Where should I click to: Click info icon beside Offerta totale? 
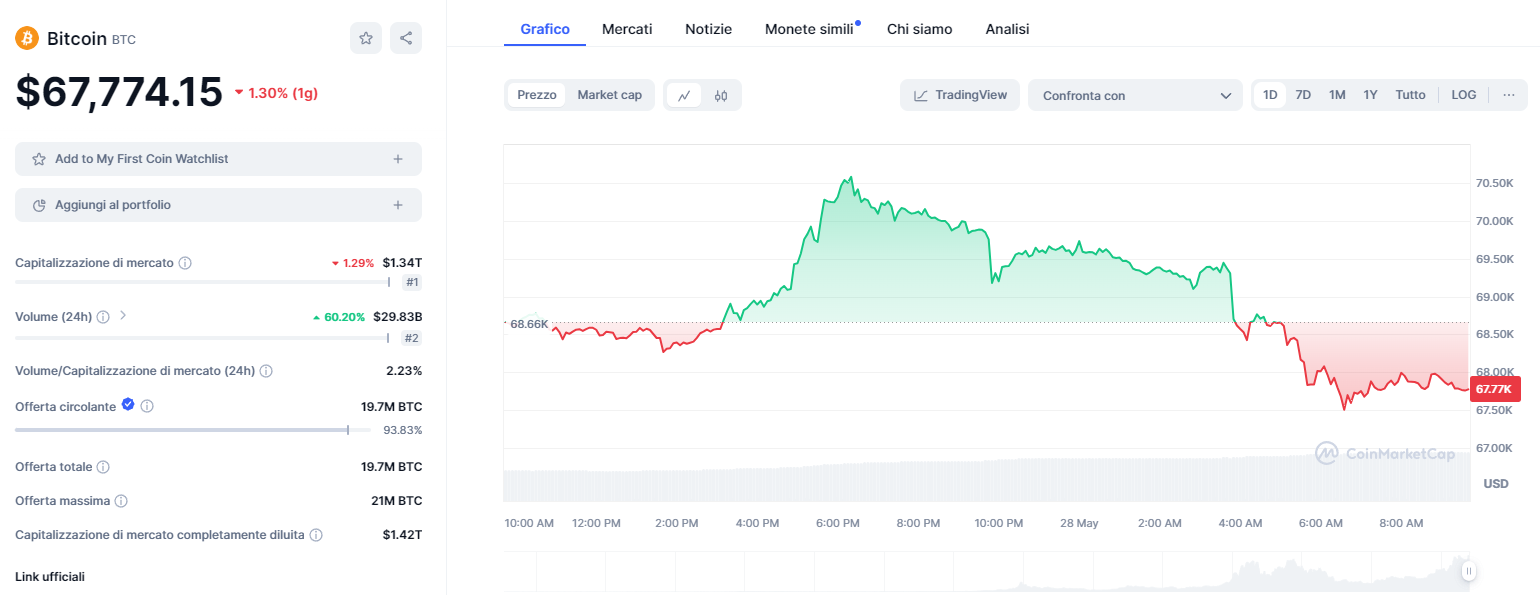pos(103,467)
